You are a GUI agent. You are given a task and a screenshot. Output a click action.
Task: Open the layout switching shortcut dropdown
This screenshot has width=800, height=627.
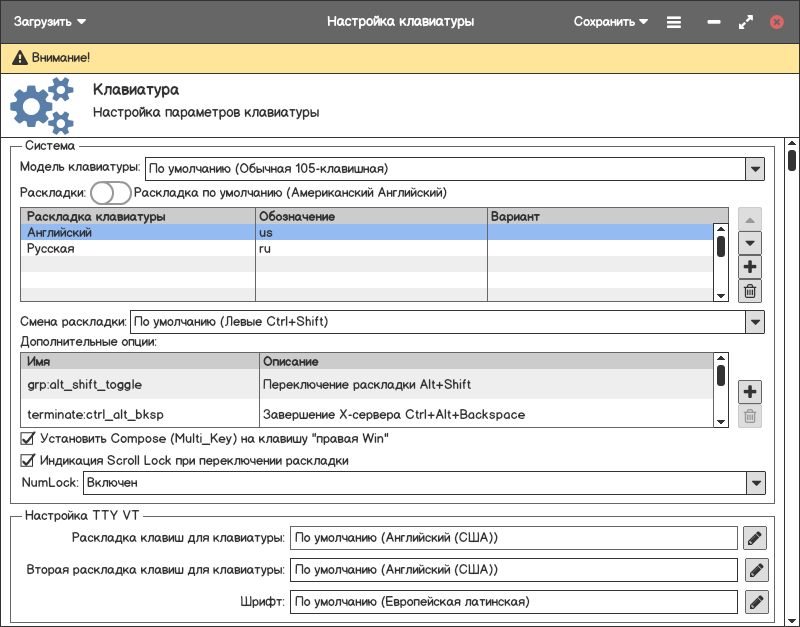(754, 322)
